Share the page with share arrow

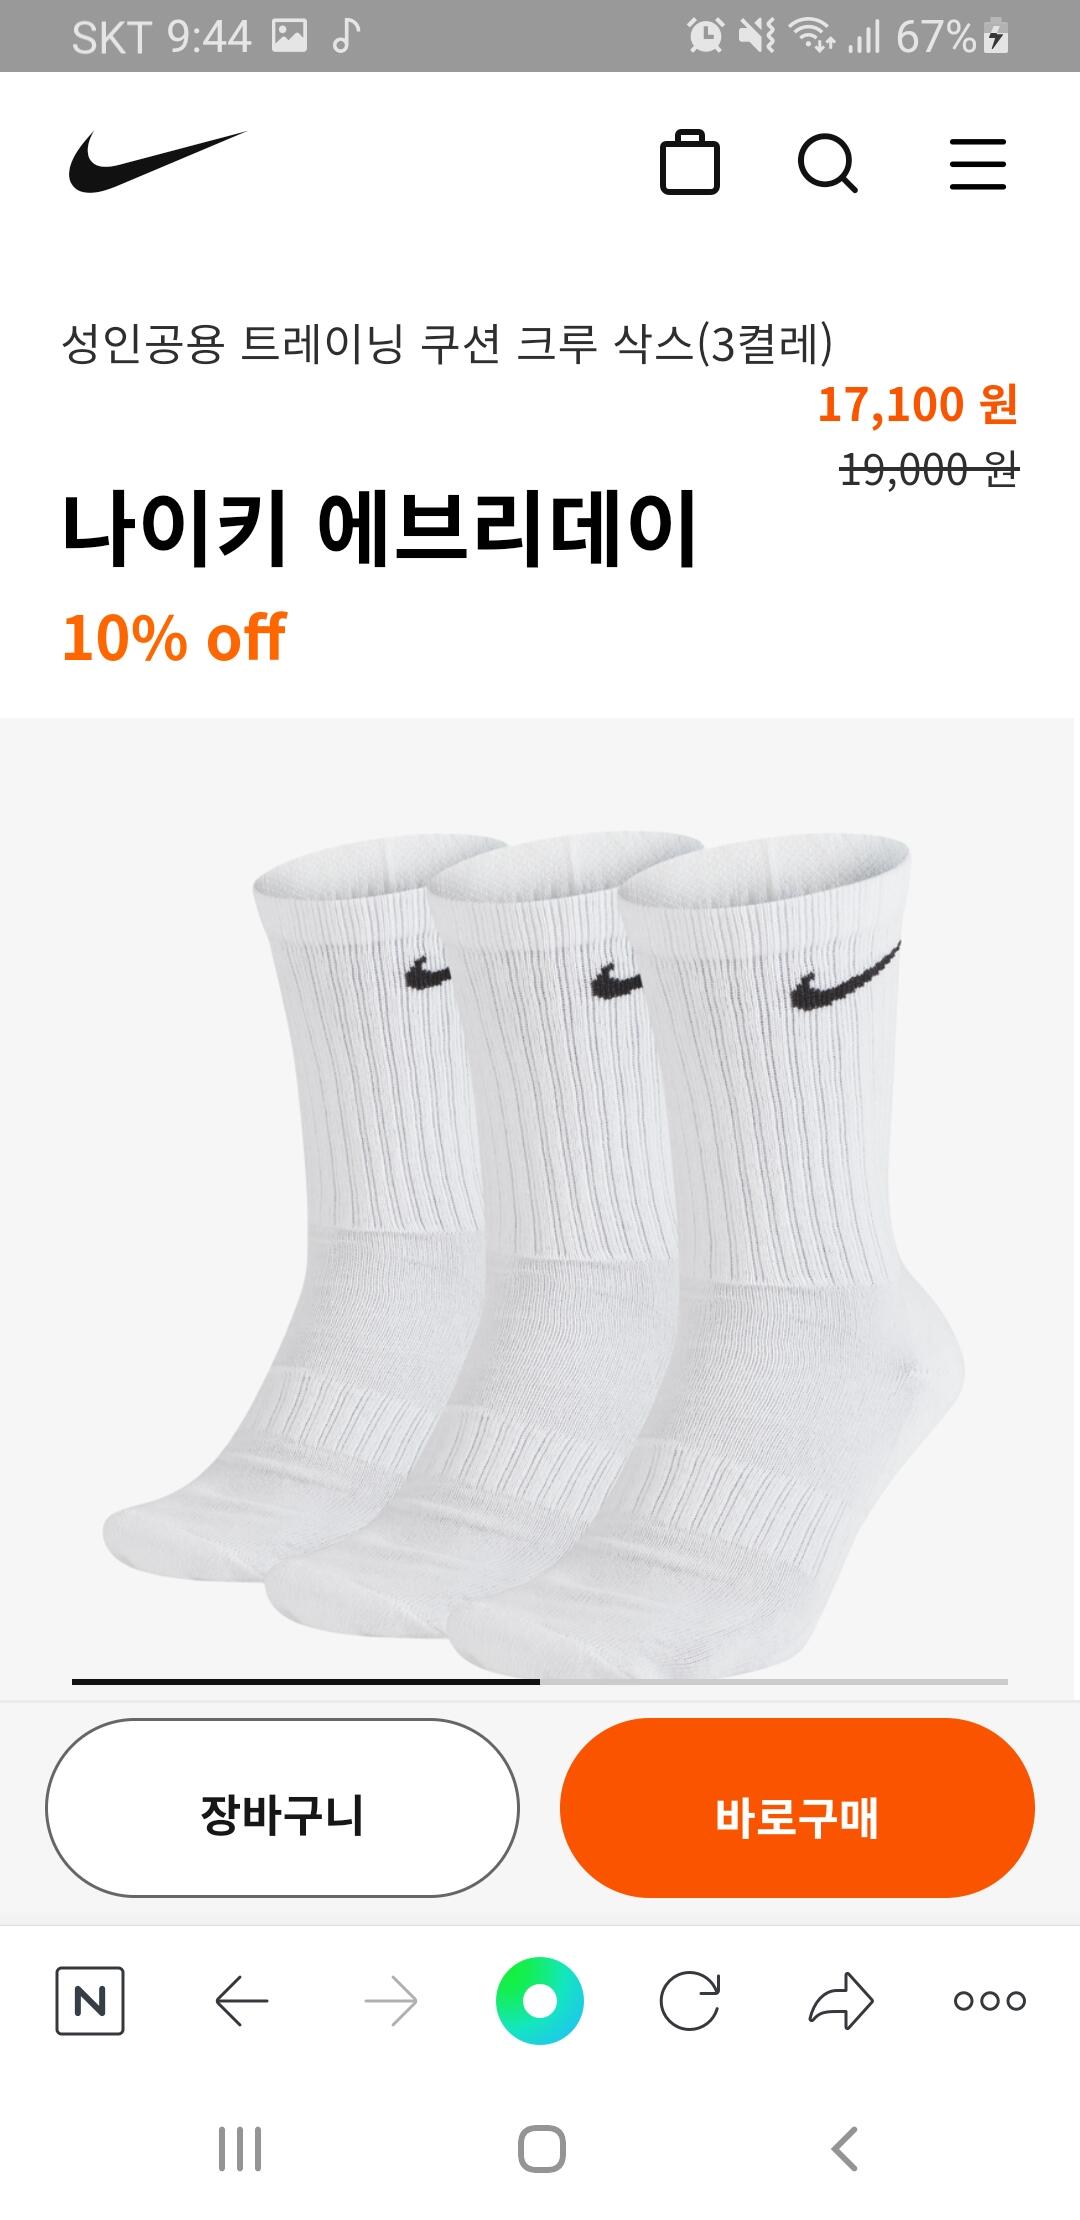(841, 2001)
